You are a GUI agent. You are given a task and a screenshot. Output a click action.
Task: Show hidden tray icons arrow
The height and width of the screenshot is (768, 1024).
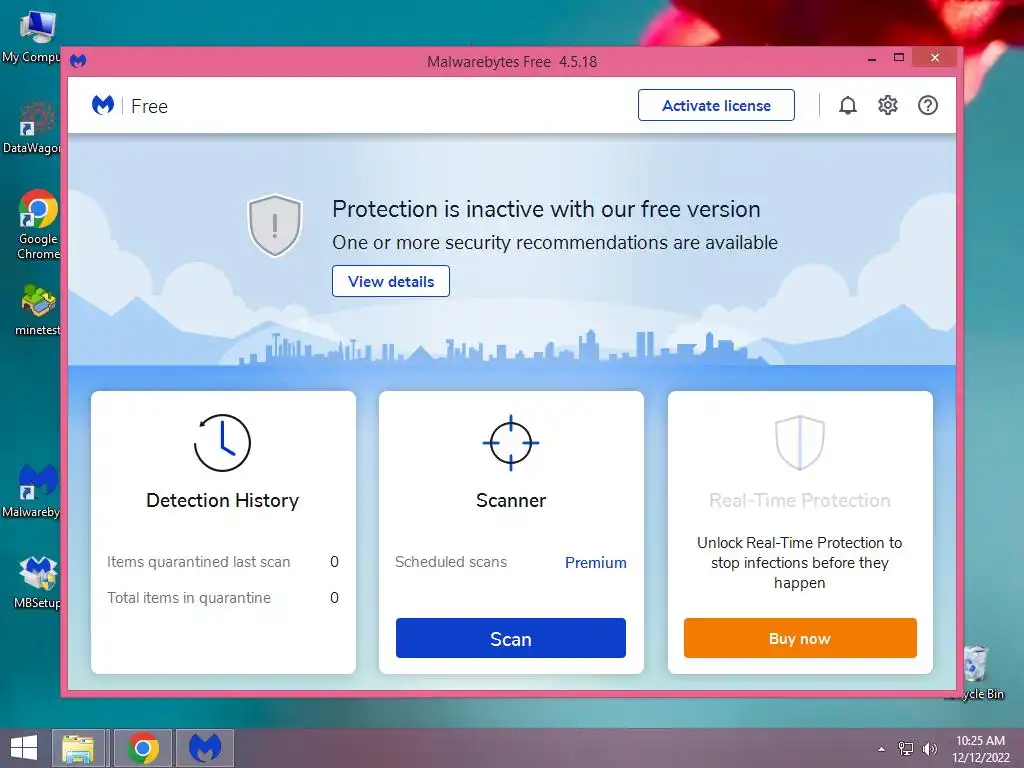(x=882, y=749)
